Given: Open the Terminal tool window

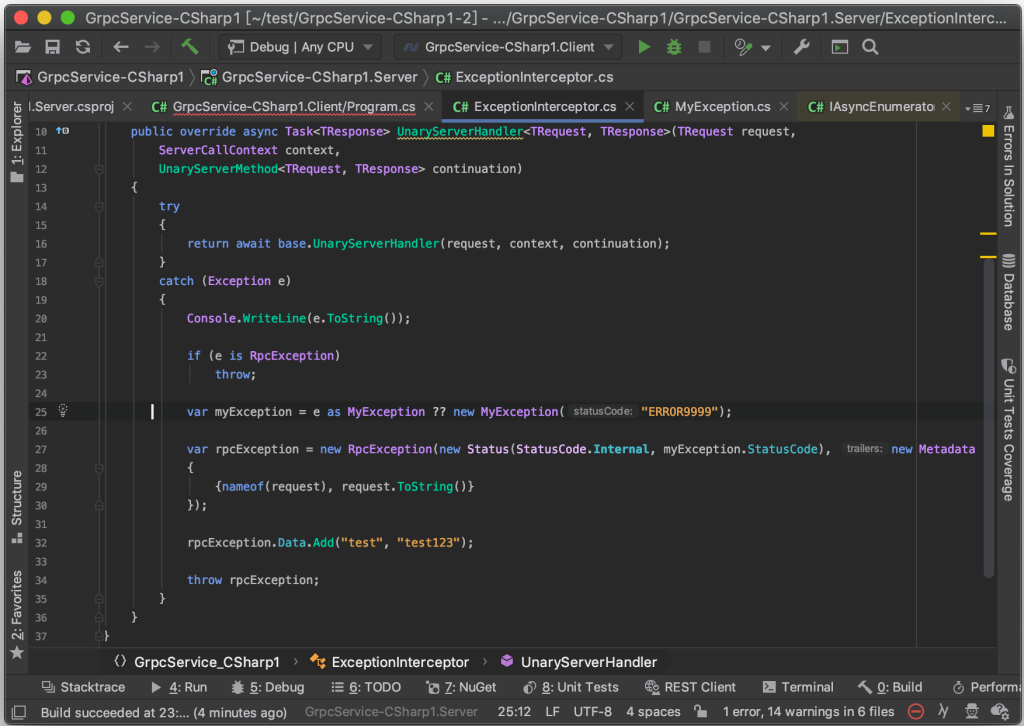Looking at the screenshot, I should 798,687.
